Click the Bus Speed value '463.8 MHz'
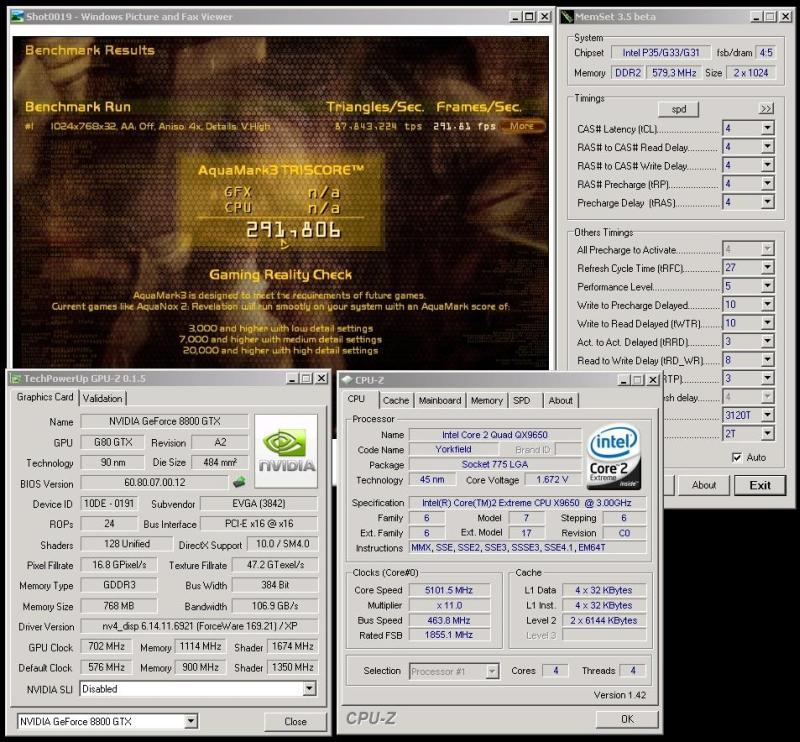 coord(449,621)
